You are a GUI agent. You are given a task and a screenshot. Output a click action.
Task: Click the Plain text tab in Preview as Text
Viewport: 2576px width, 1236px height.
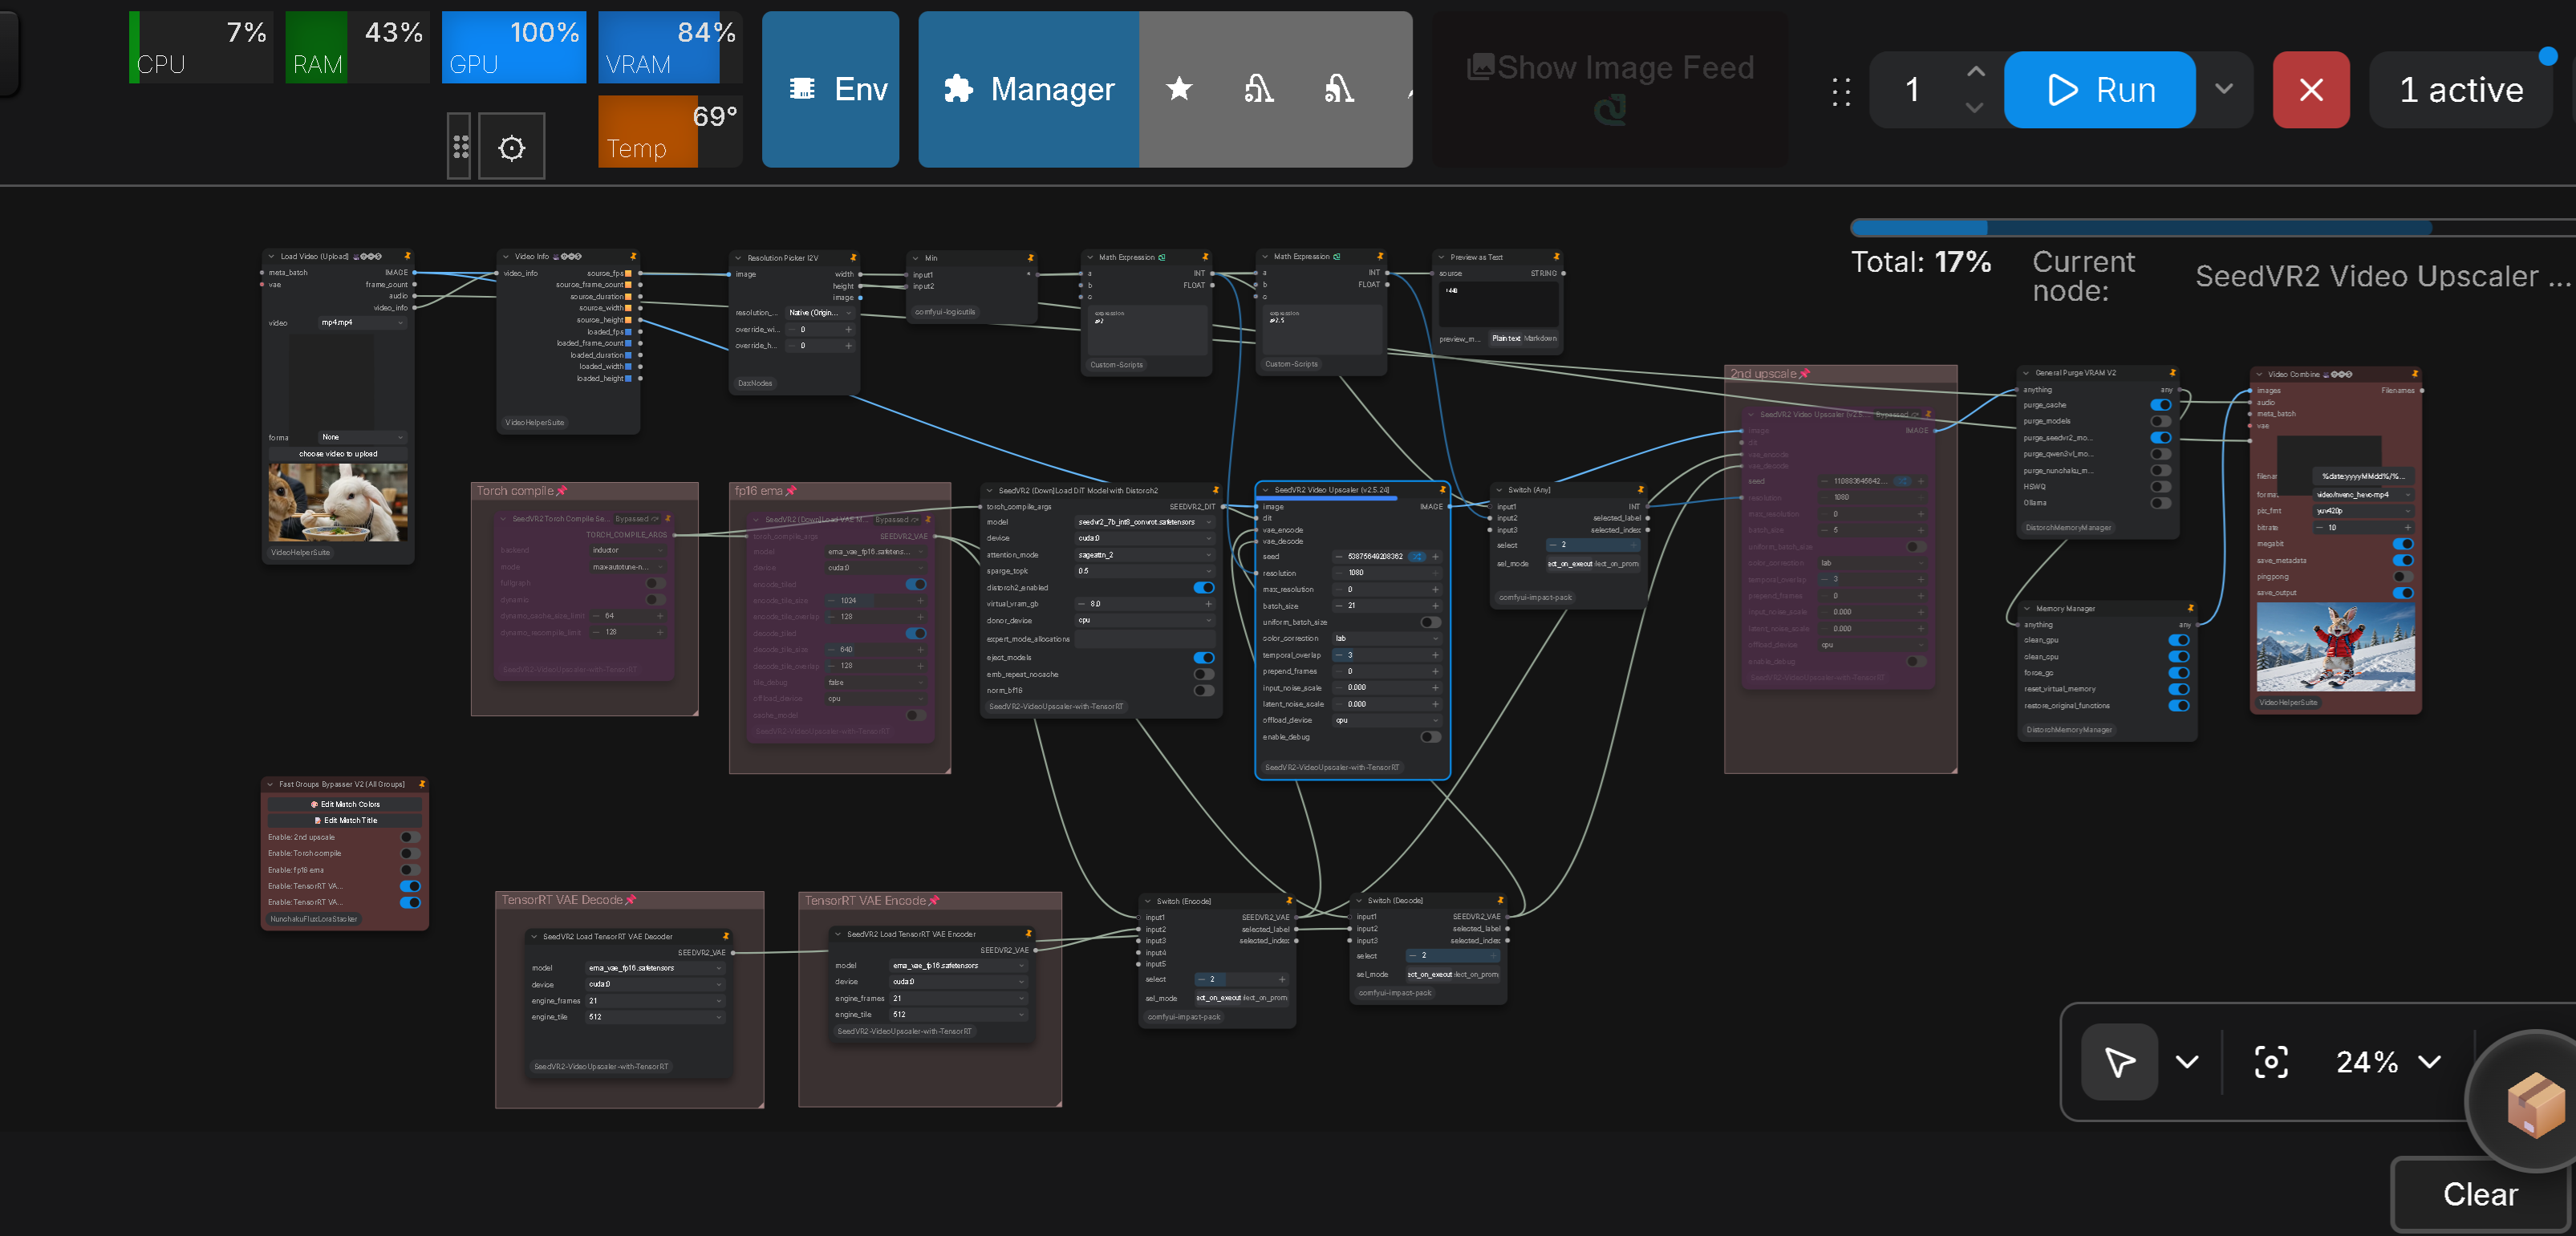tap(1506, 338)
